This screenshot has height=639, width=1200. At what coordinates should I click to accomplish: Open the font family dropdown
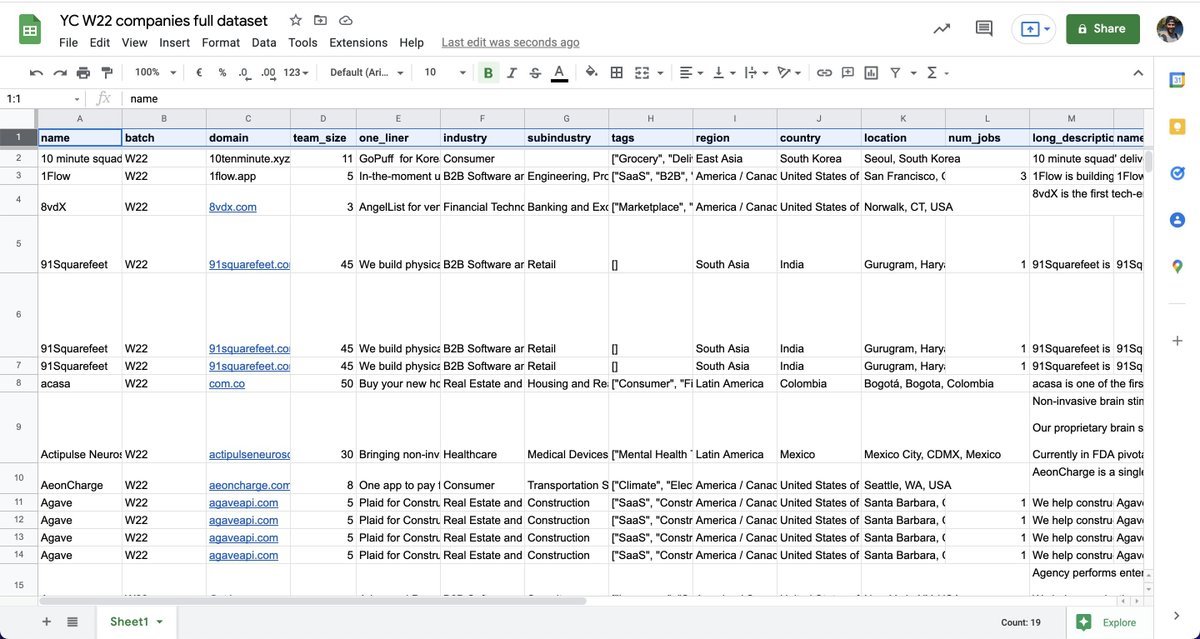click(x=367, y=72)
